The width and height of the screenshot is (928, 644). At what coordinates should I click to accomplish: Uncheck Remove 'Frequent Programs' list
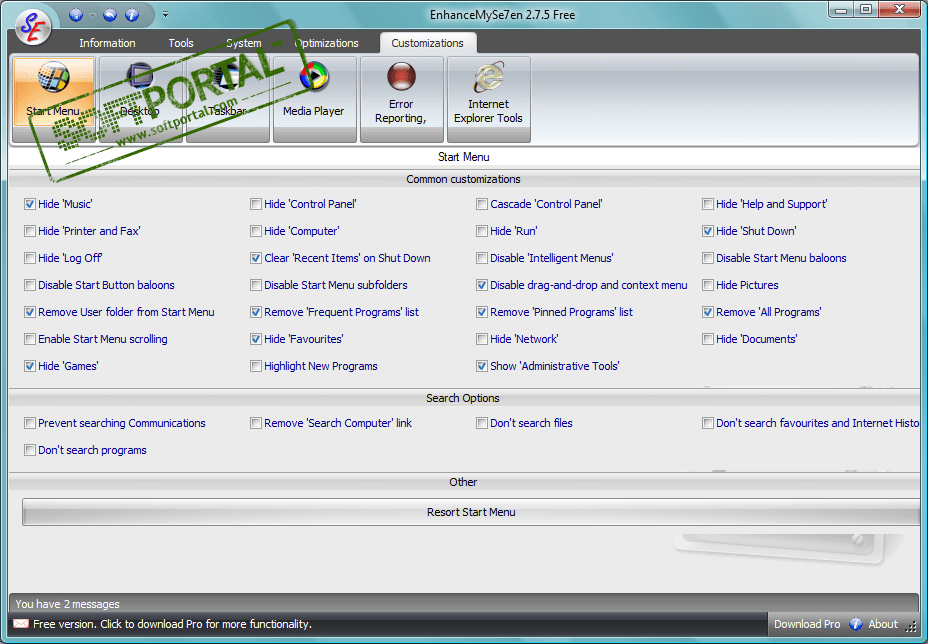256,312
